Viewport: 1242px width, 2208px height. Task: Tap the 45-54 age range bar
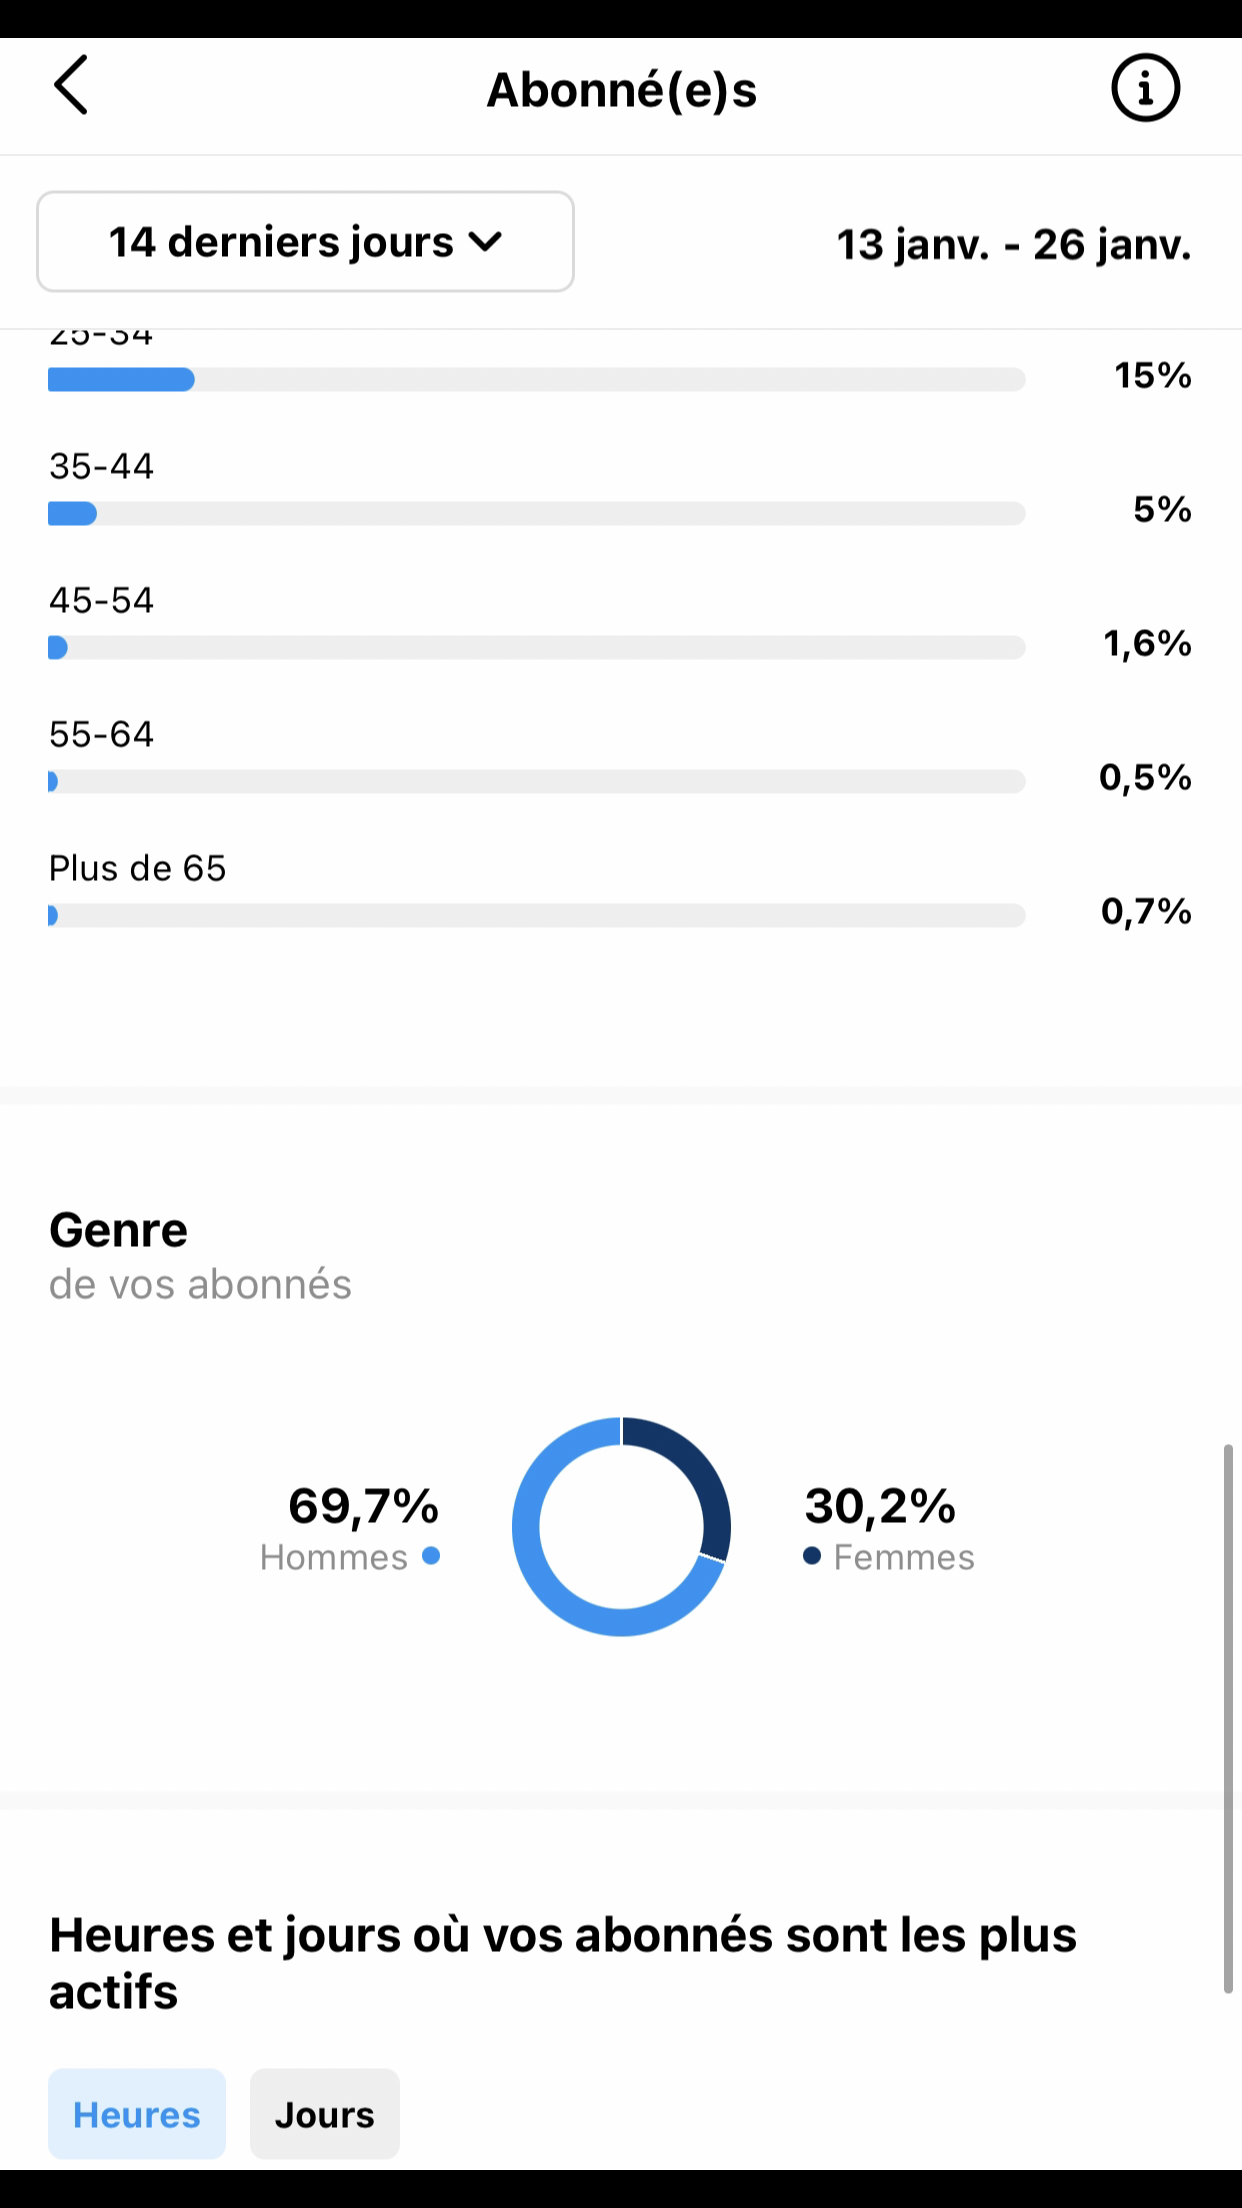536,648
